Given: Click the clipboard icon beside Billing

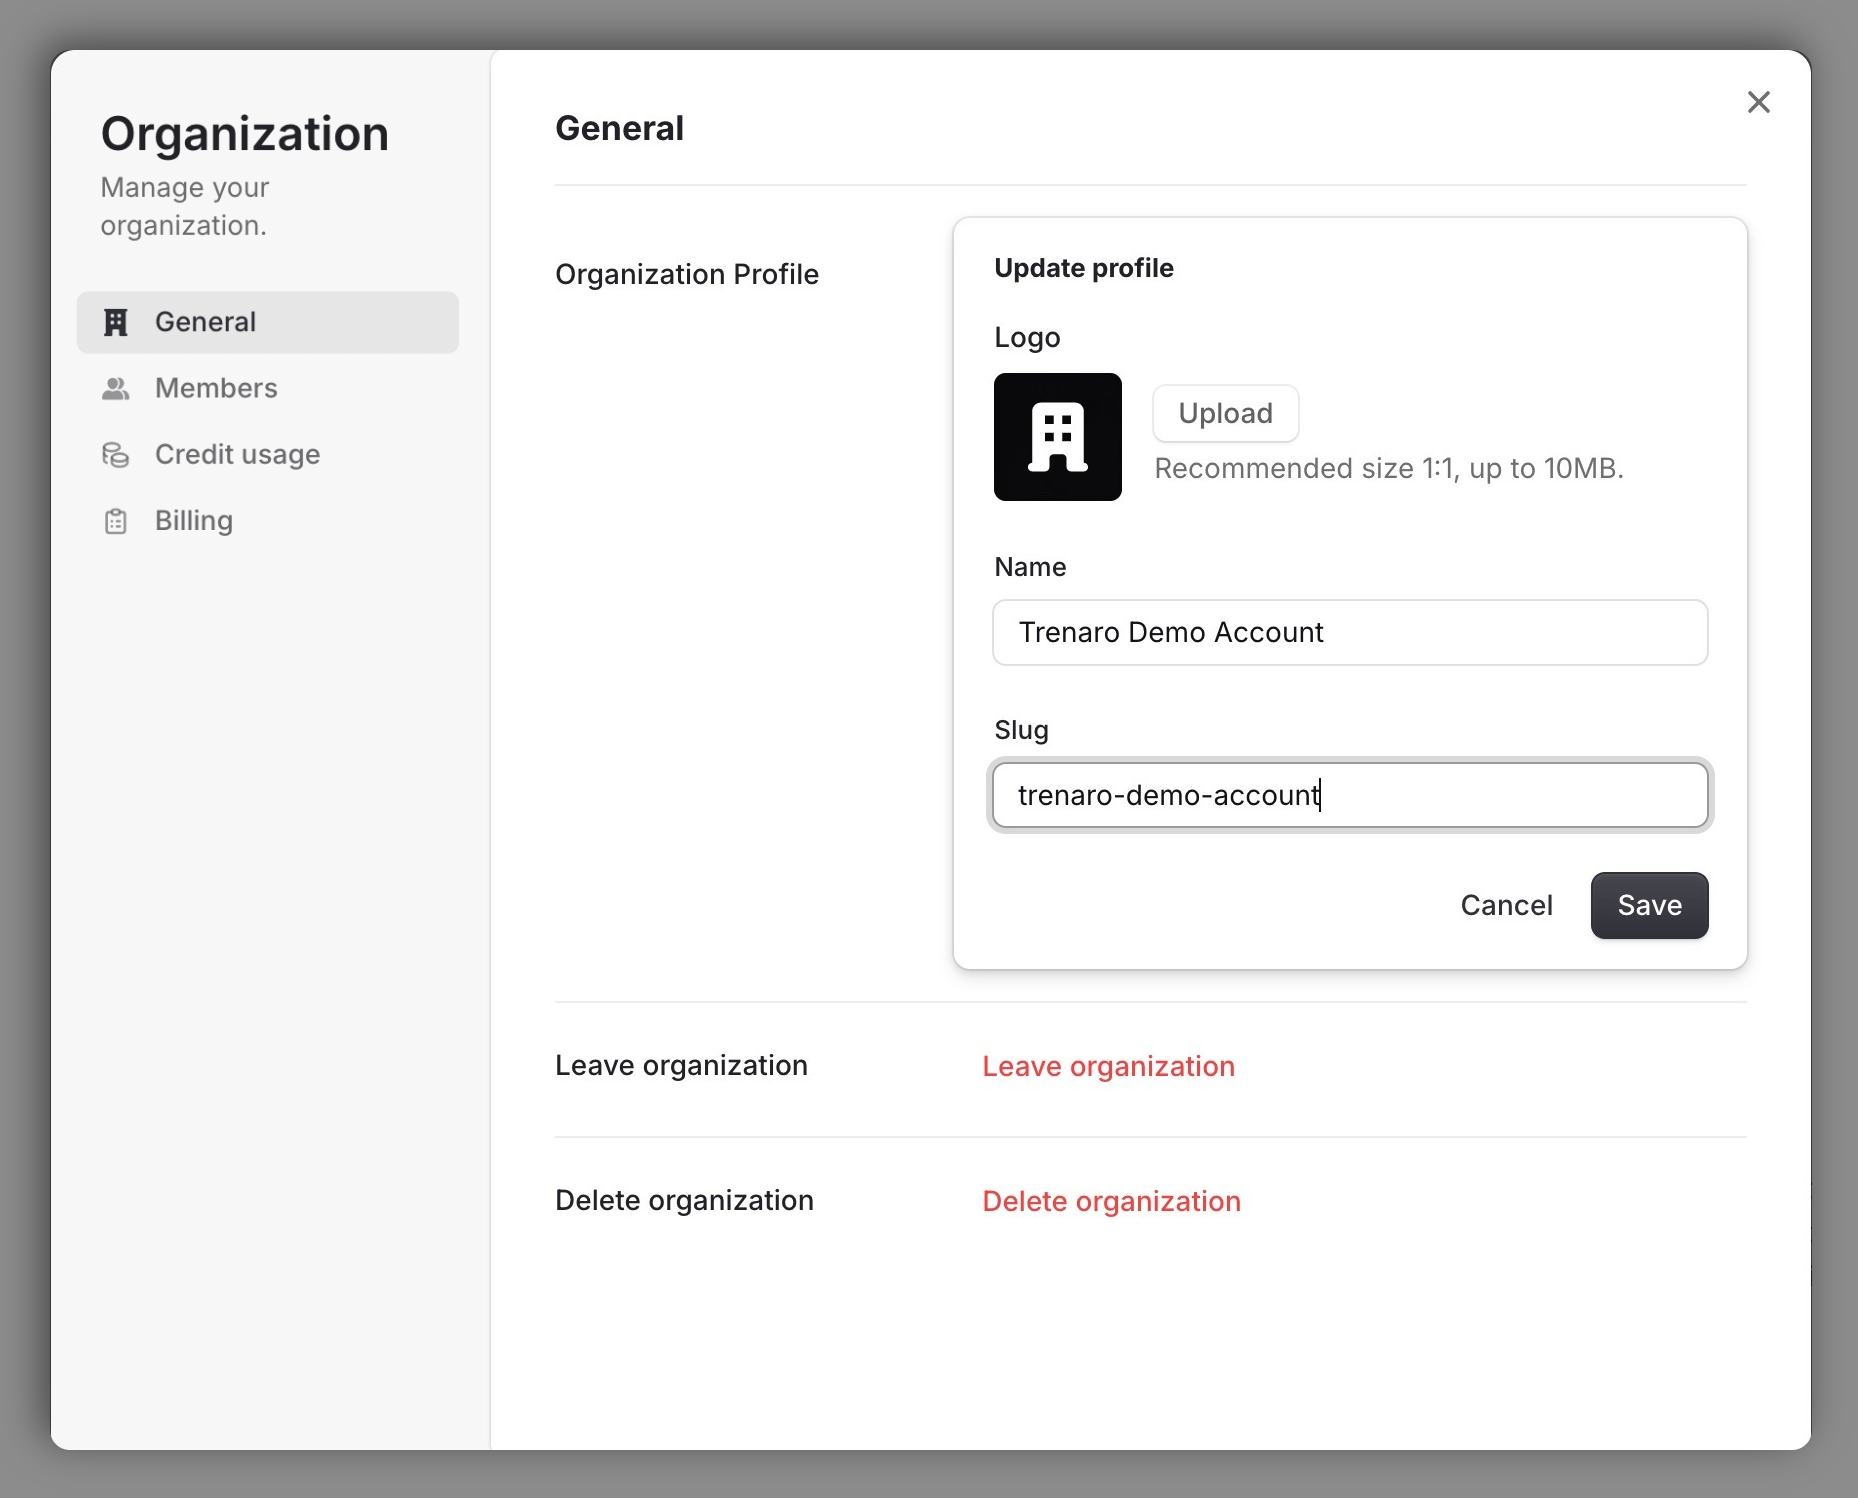Looking at the screenshot, I should (116, 520).
